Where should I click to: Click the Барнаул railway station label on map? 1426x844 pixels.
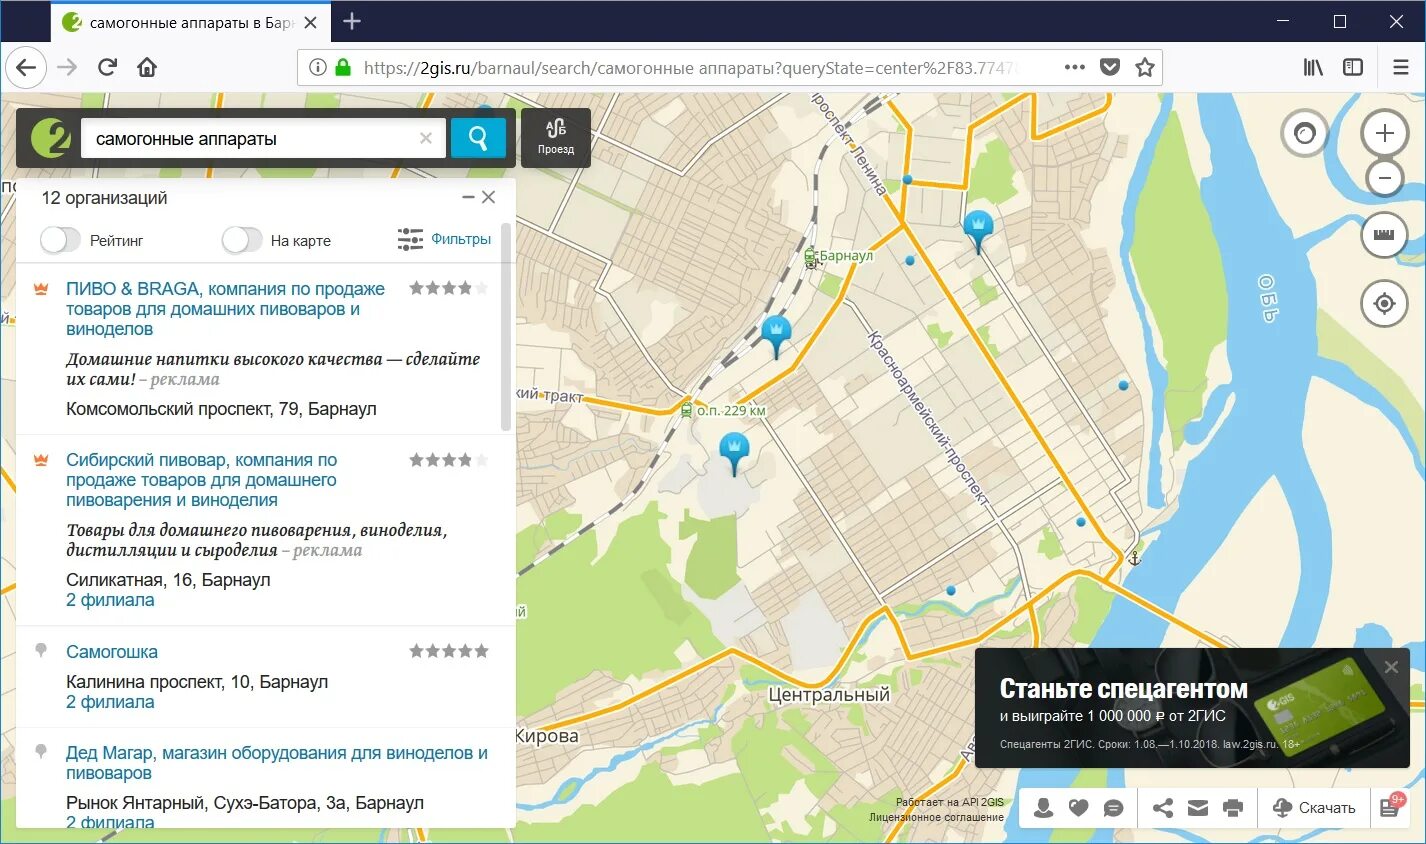click(x=846, y=256)
